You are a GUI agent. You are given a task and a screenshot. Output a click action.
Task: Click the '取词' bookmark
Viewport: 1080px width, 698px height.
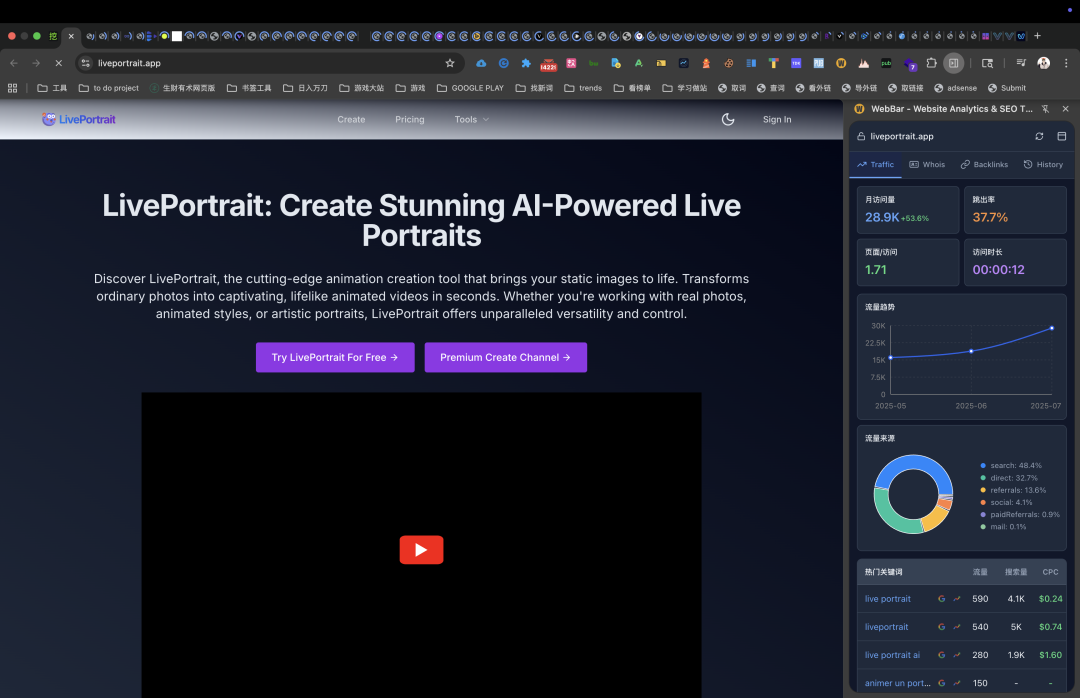tap(731, 88)
